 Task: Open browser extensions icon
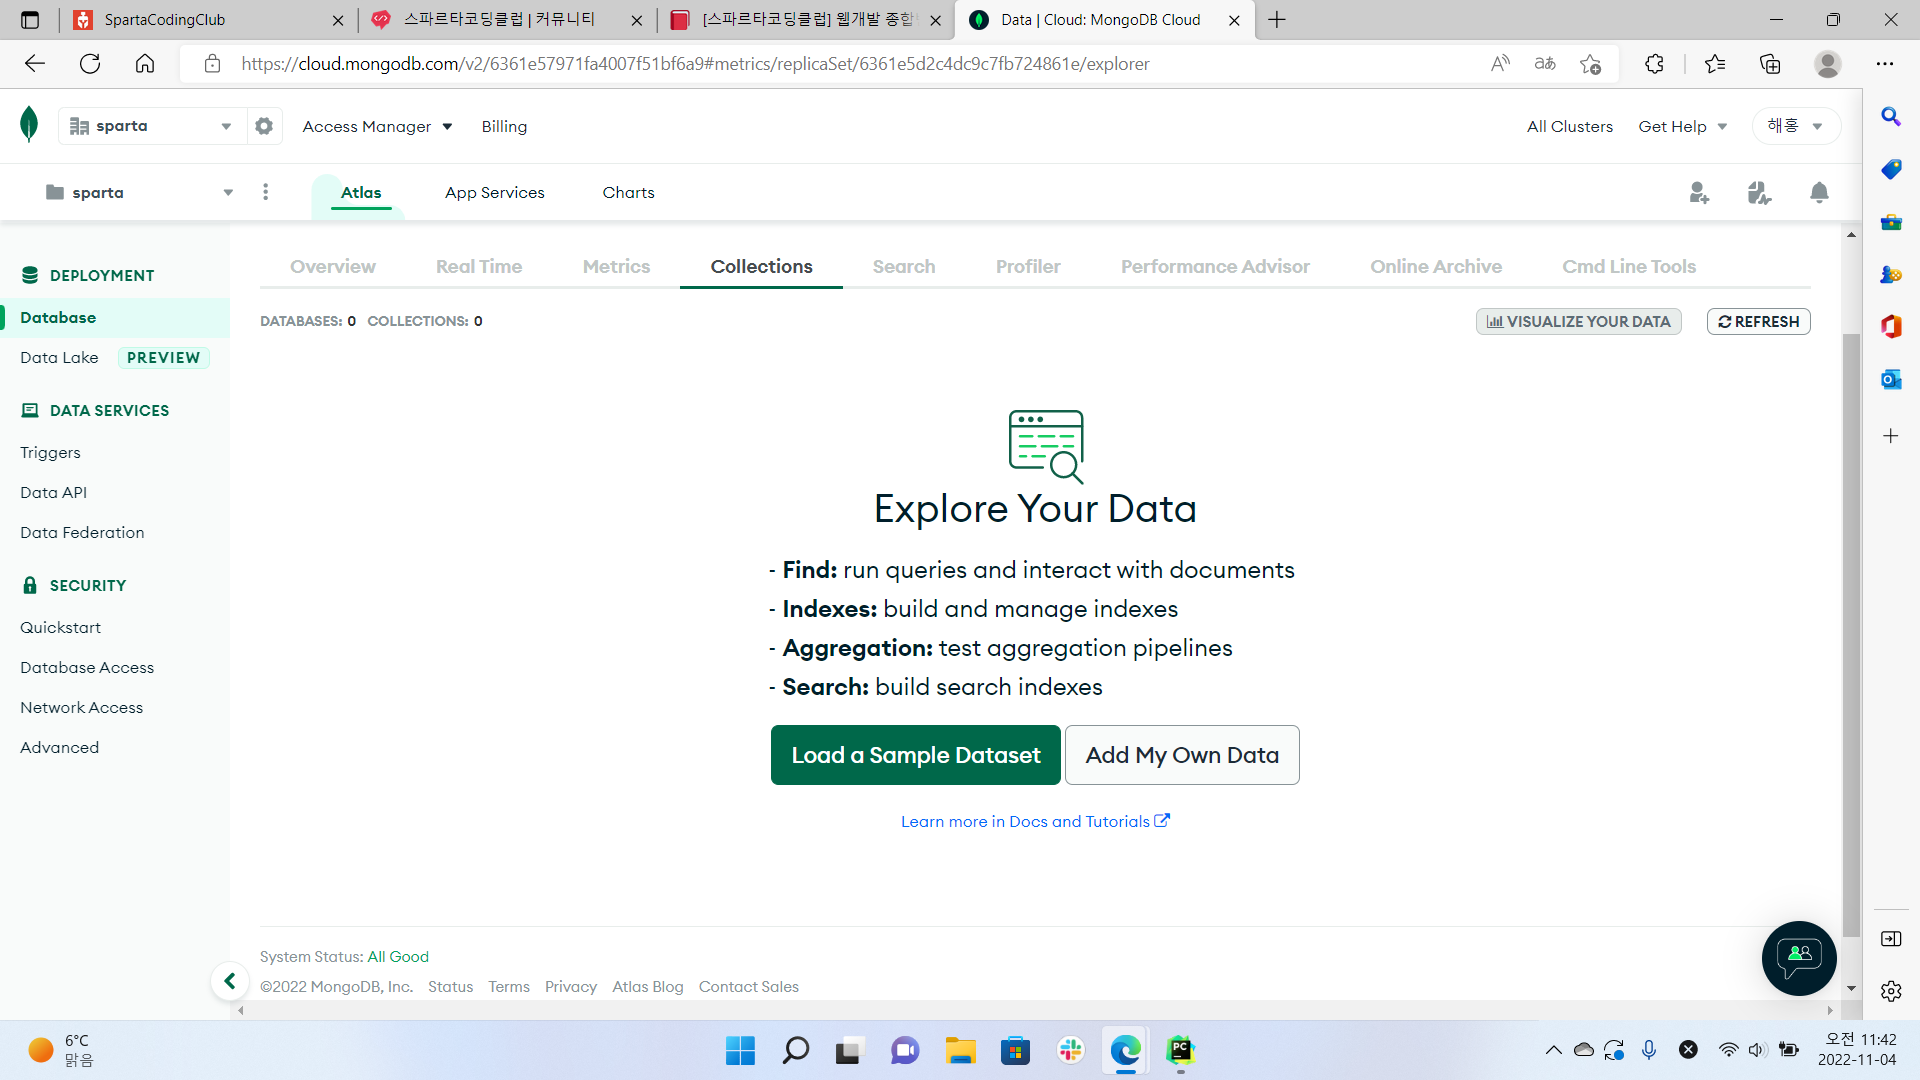(1654, 64)
